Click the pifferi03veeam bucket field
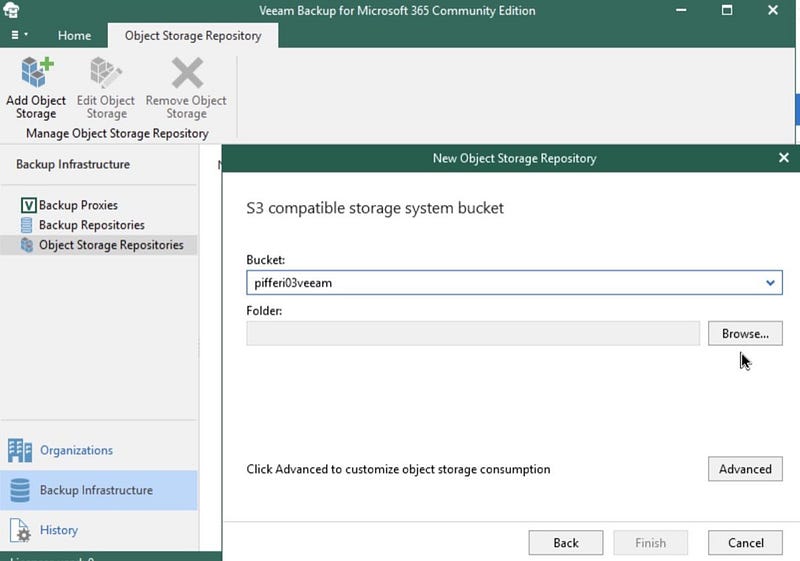The width and height of the screenshot is (800, 561). 514,283
